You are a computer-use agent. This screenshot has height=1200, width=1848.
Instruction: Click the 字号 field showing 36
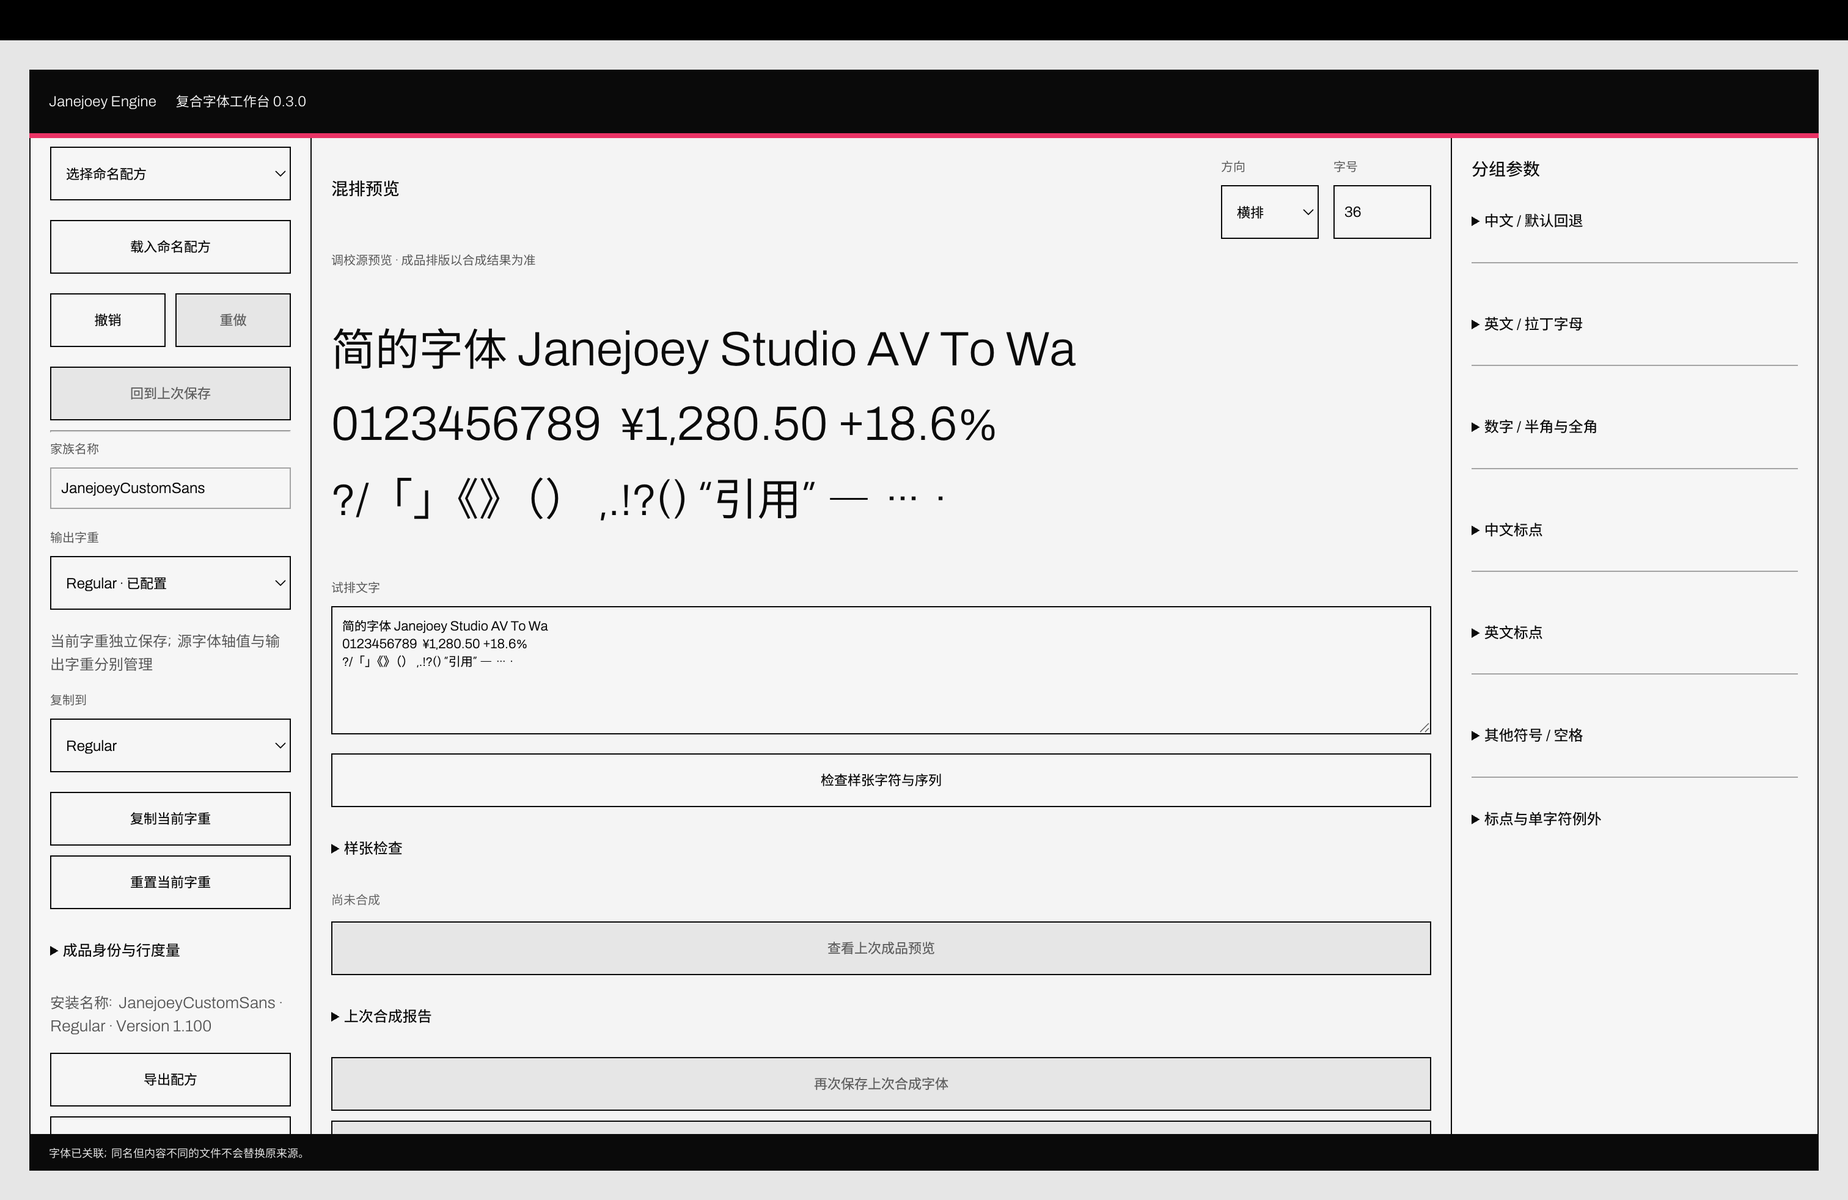pos(1381,212)
